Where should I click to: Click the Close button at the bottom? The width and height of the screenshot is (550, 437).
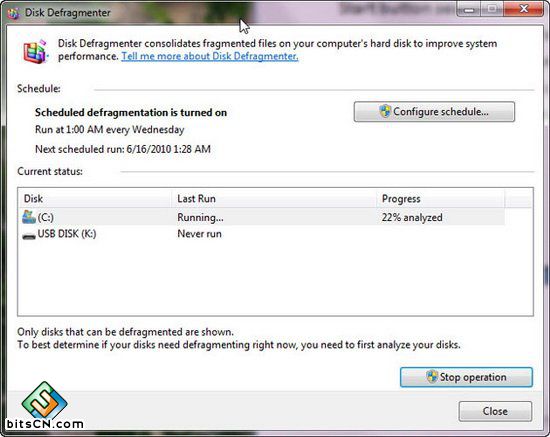pyautogui.click(x=495, y=411)
